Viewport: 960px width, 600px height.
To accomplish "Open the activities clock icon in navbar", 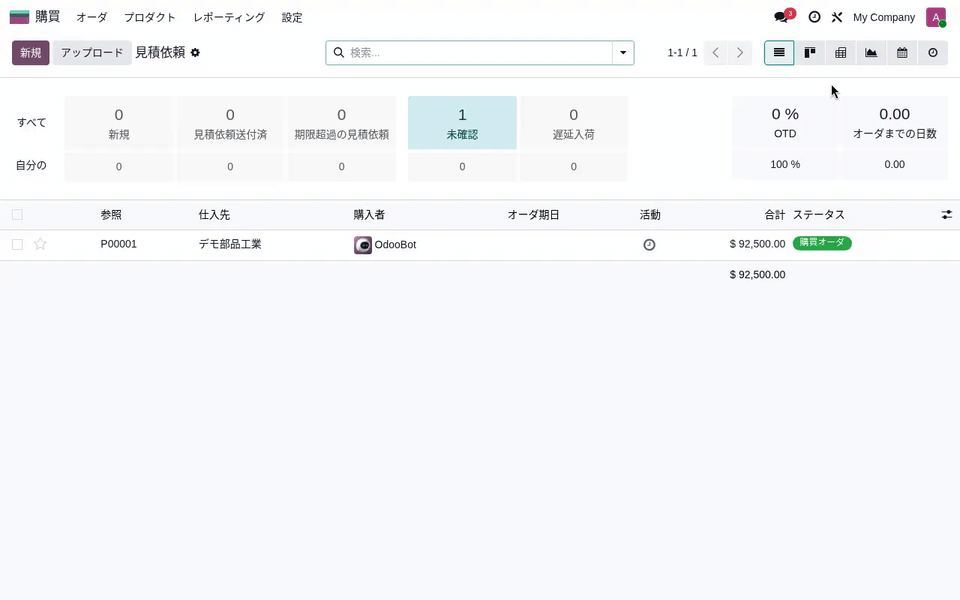I will tap(814, 17).
